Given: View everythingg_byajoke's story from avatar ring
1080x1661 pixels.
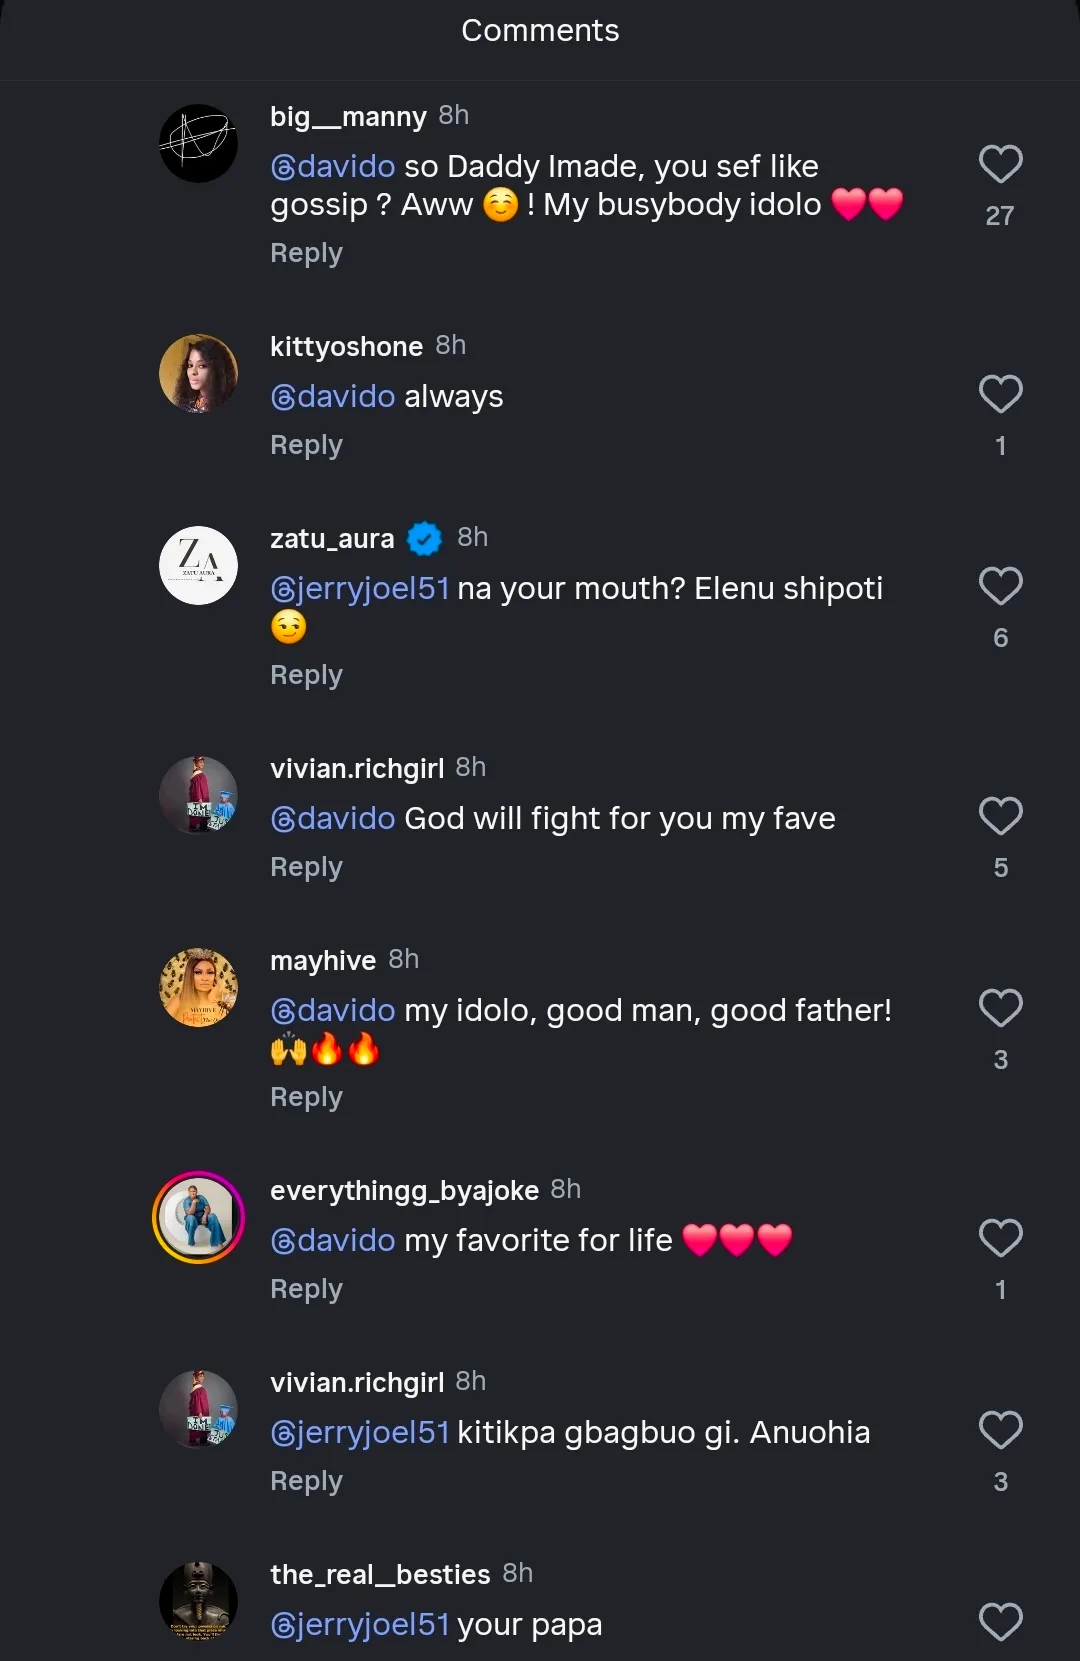Looking at the screenshot, I should point(199,1217).
